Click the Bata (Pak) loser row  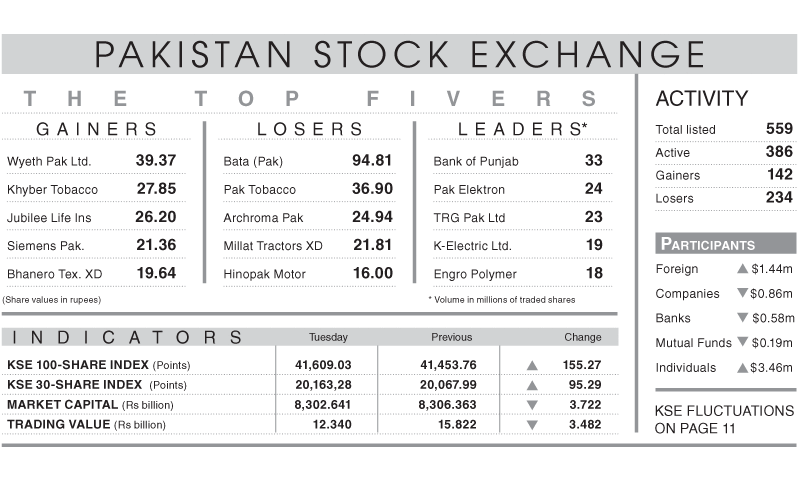coord(309,161)
